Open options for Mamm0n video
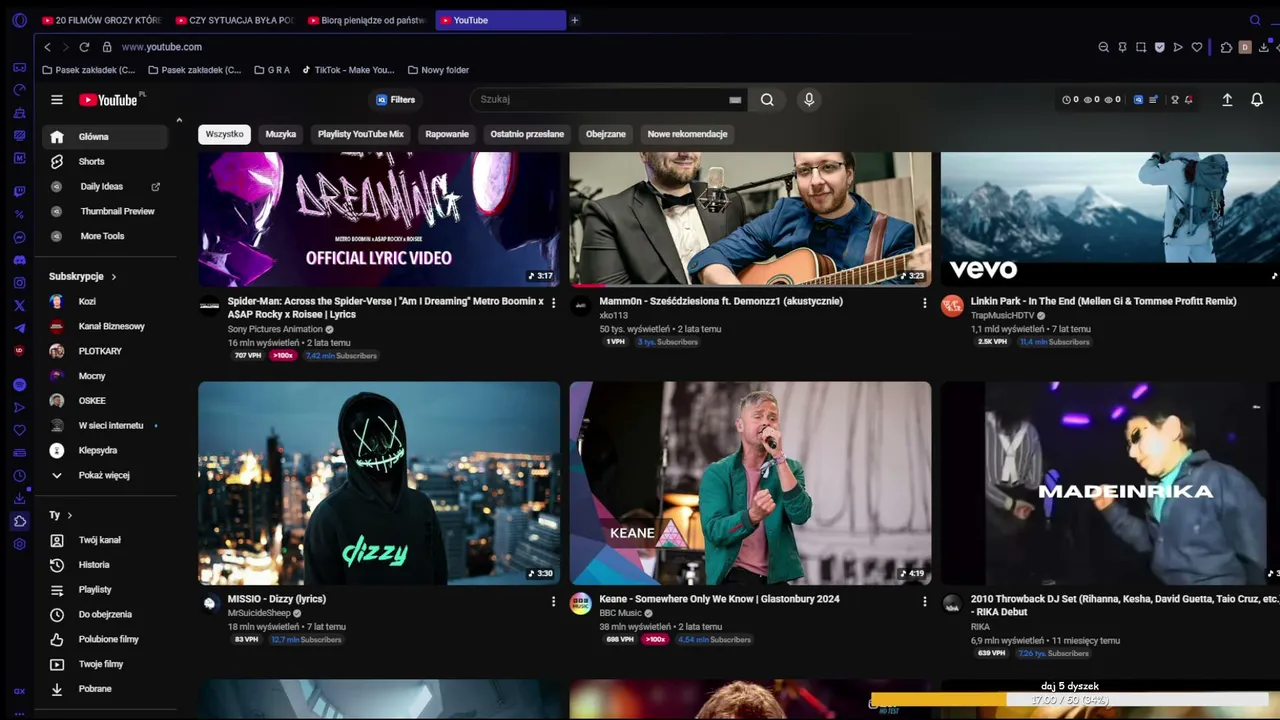The image size is (1280, 720). pos(924,303)
